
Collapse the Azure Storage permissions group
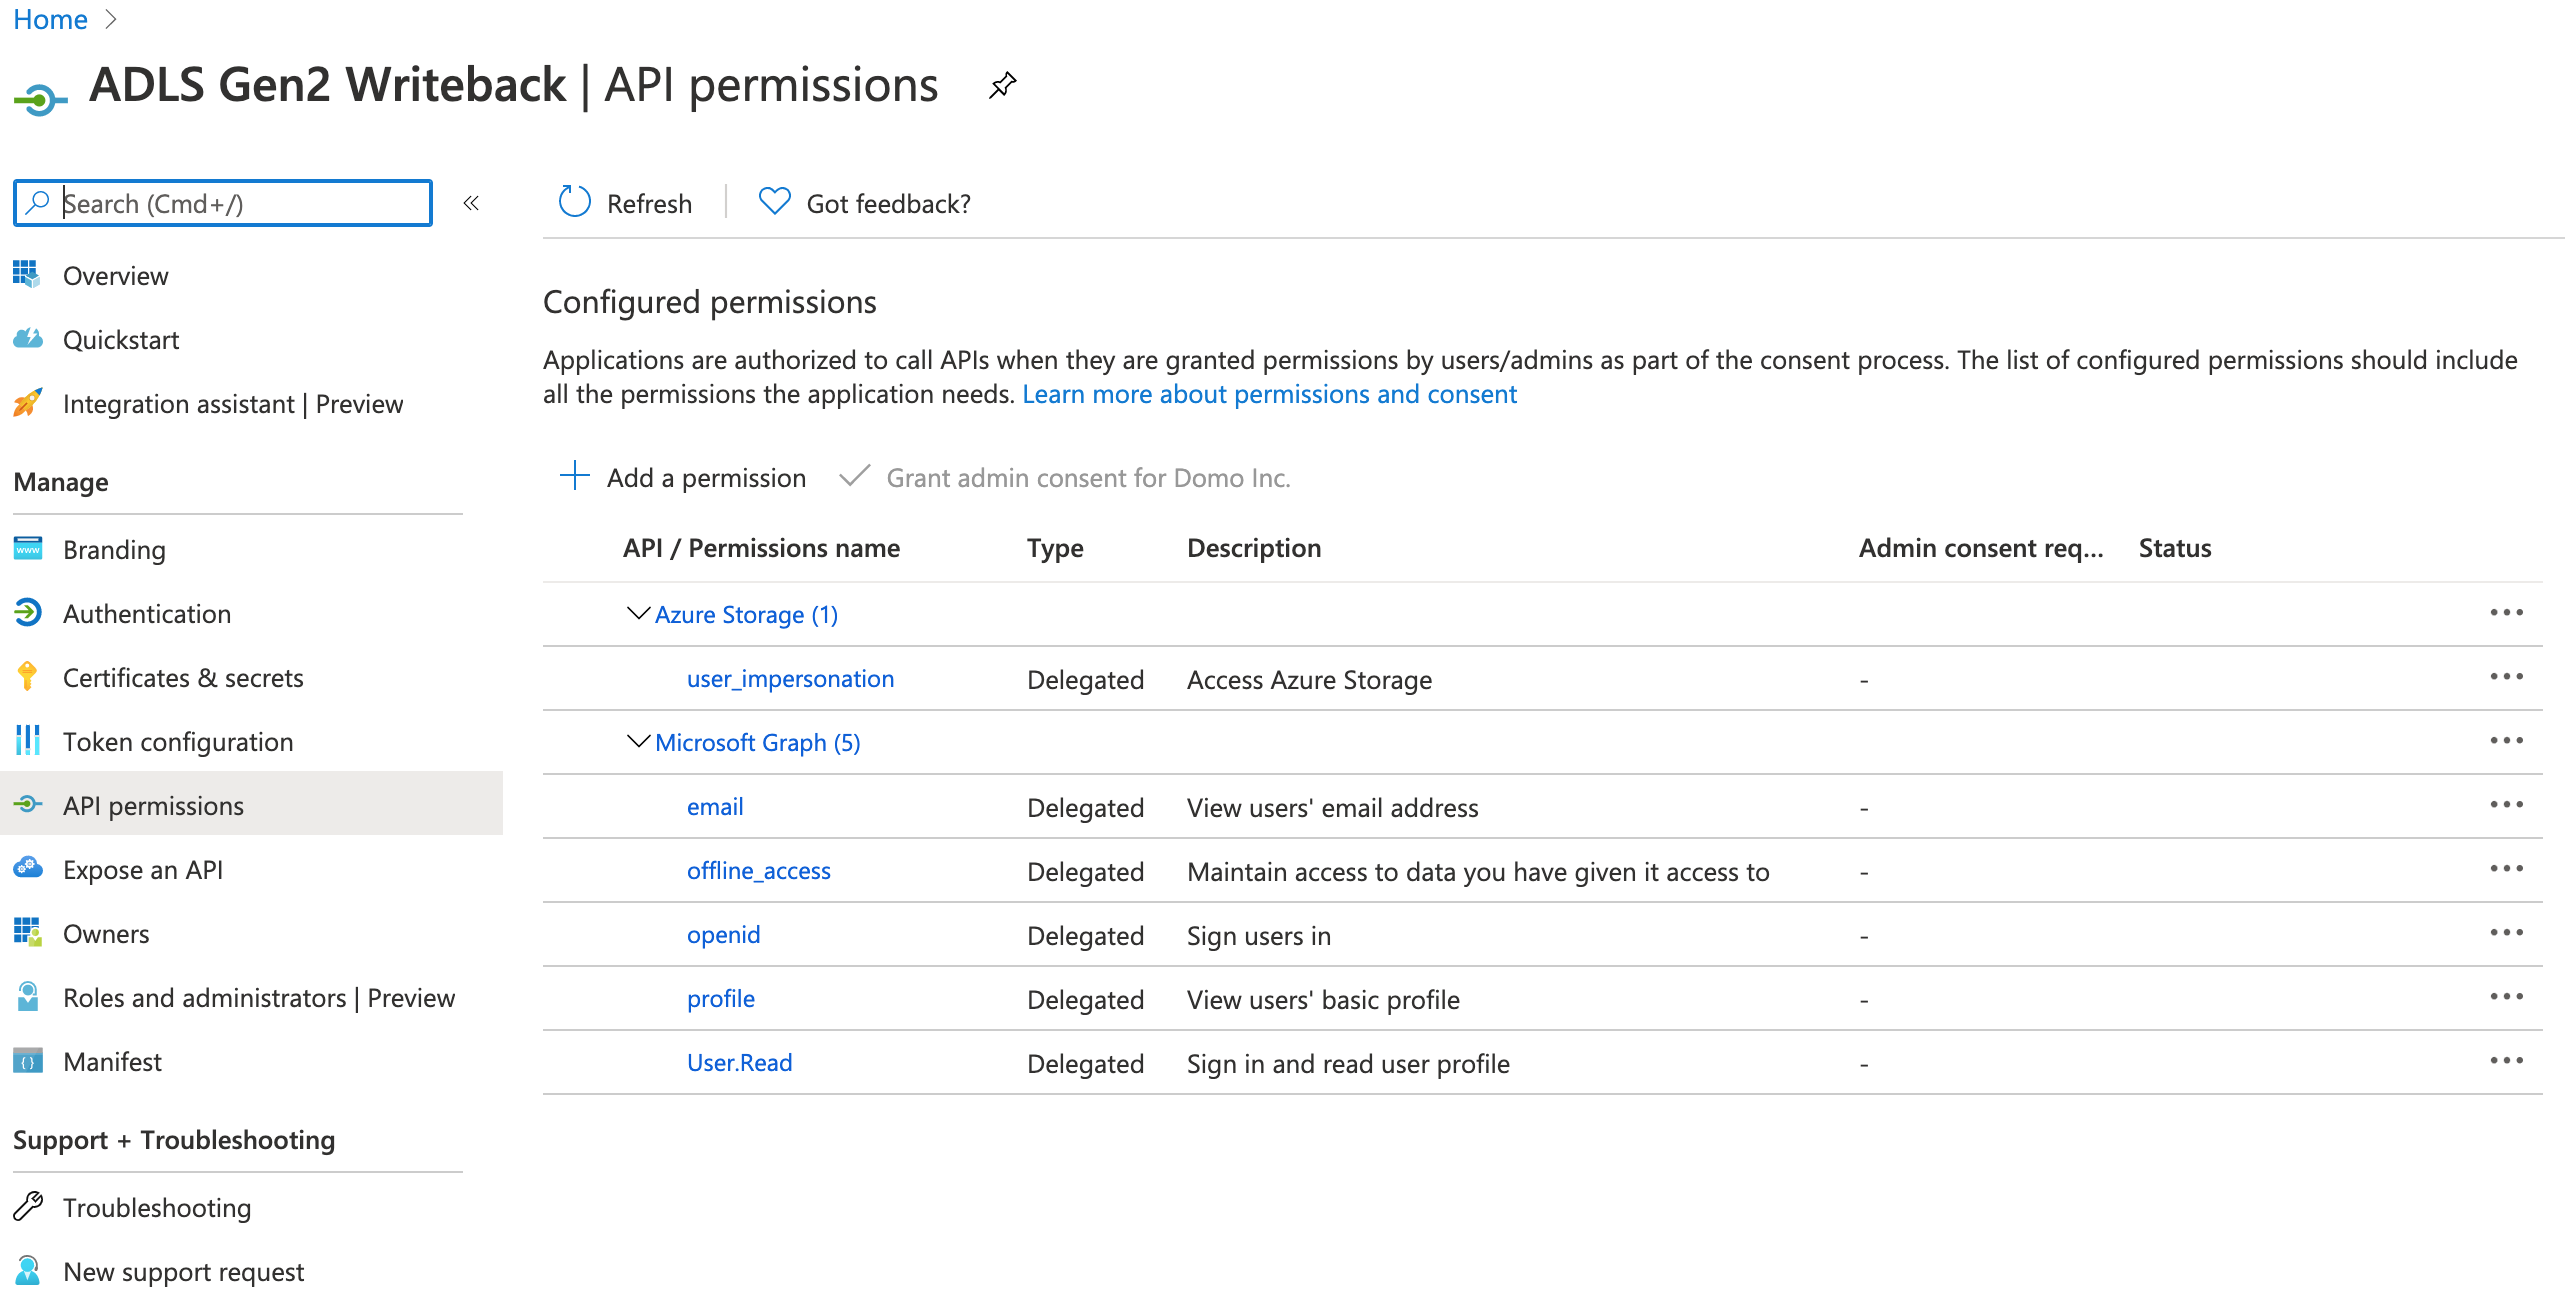click(637, 614)
